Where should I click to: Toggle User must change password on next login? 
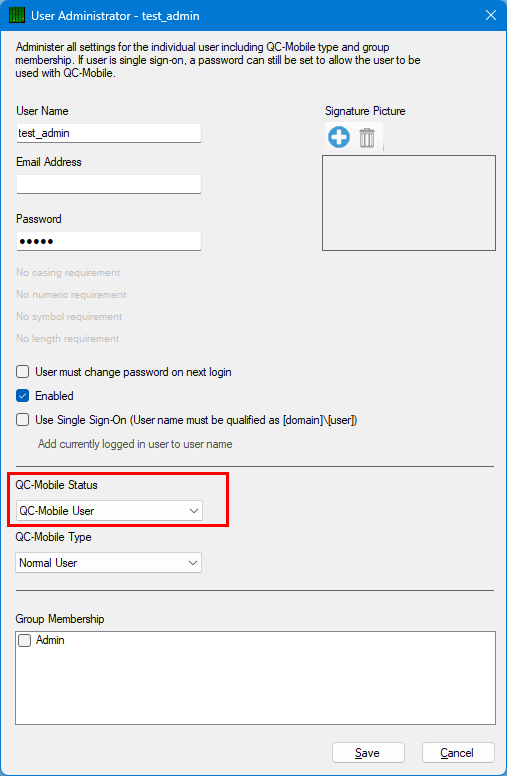pyautogui.click(x=23, y=372)
